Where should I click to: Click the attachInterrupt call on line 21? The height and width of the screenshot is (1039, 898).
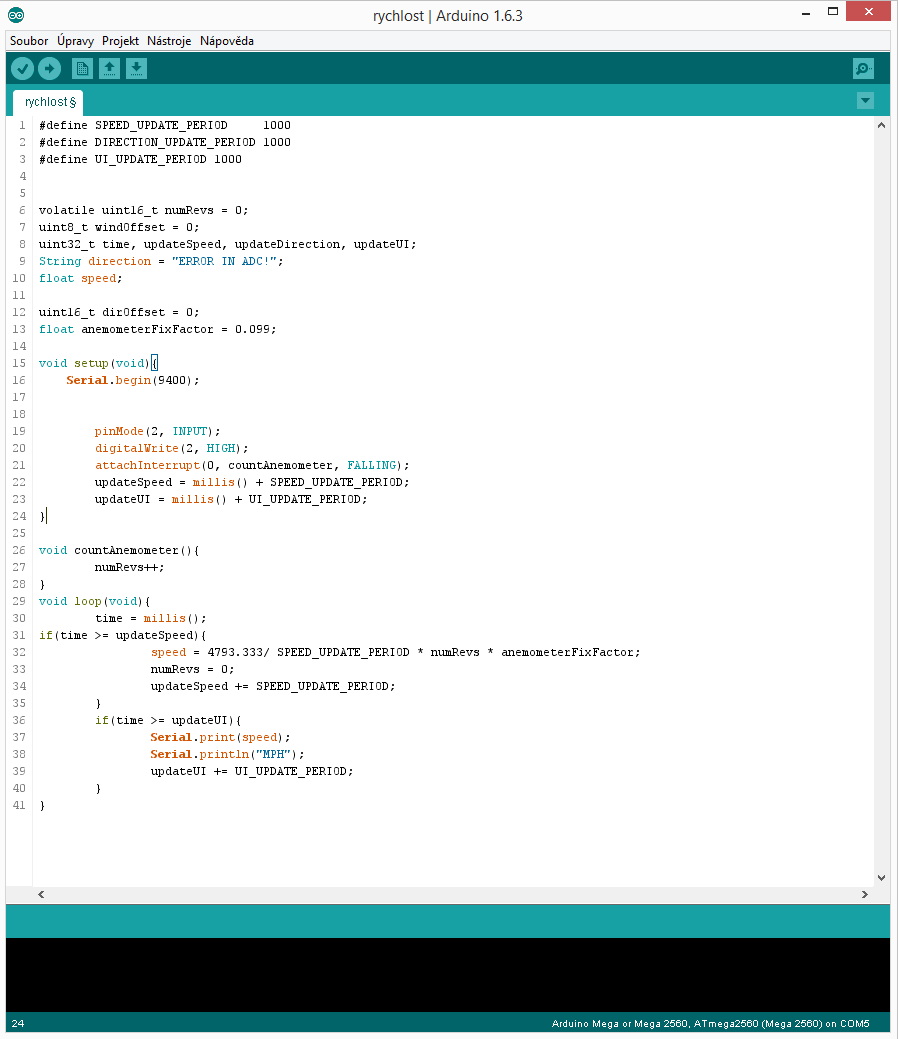click(252, 465)
